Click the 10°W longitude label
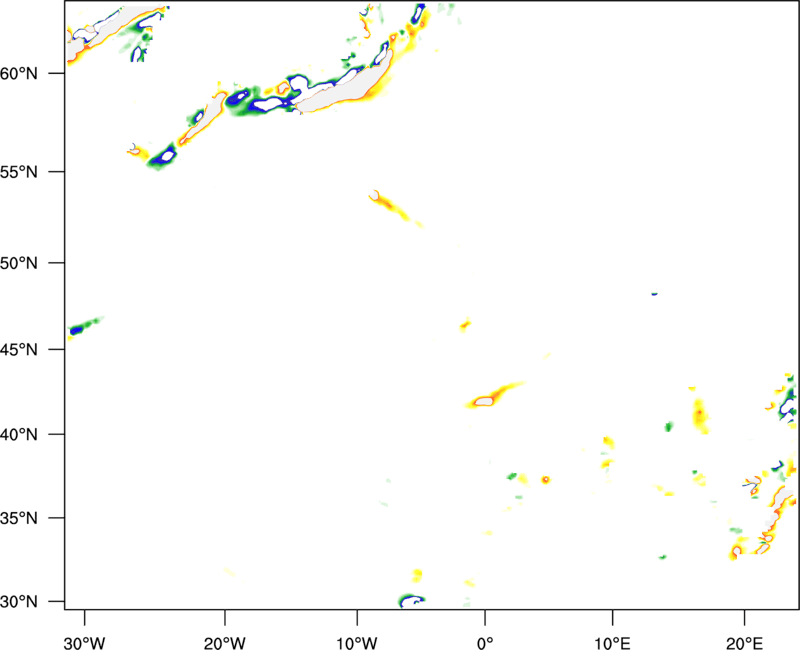 [x=357, y=643]
